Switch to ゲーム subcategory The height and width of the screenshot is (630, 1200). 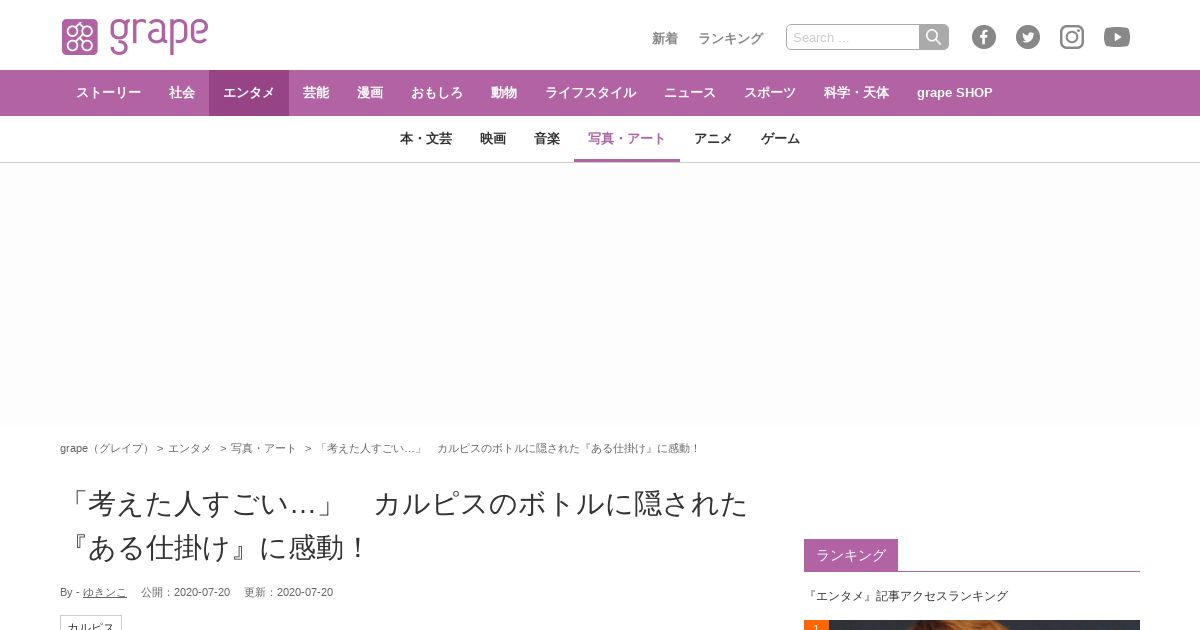(x=780, y=139)
